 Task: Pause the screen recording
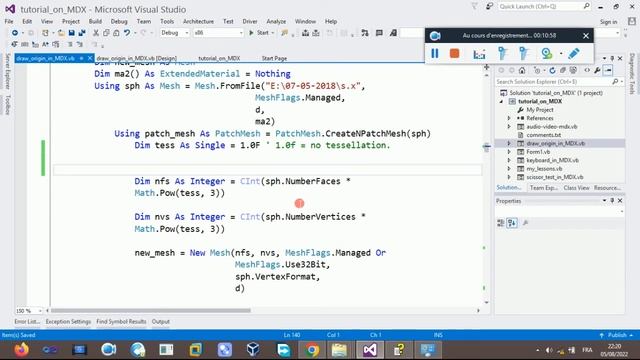[x=435, y=53]
